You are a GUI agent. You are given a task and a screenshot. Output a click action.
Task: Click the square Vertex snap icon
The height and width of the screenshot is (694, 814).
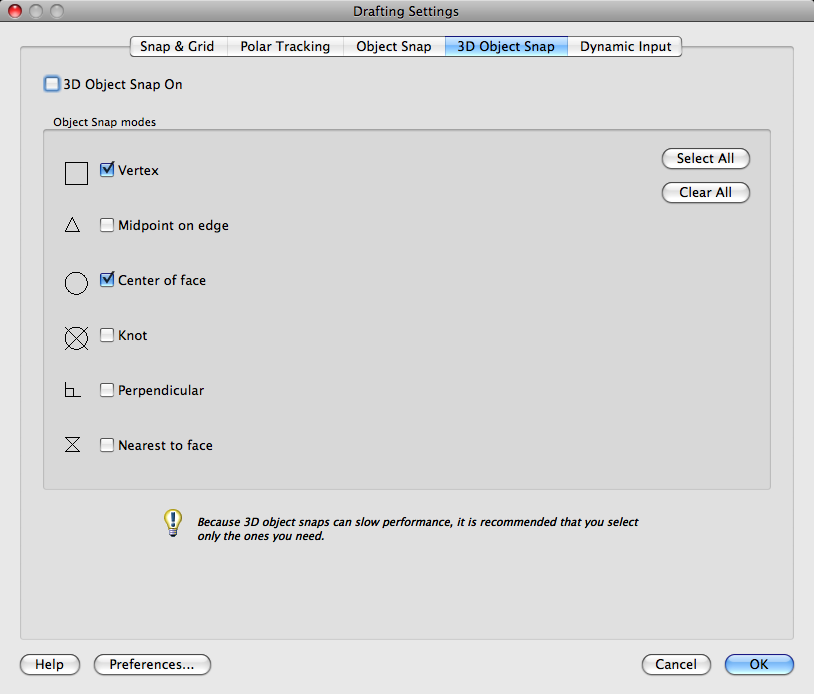coord(76,173)
